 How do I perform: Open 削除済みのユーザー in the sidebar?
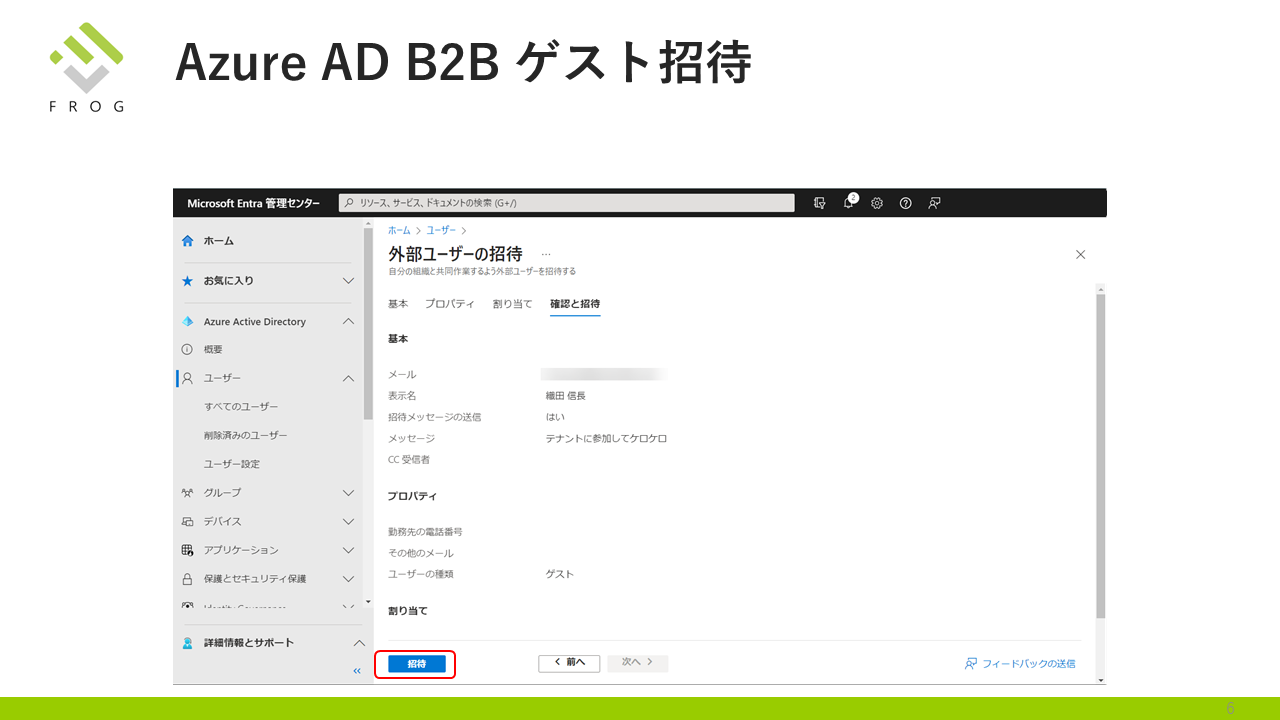pyautogui.click(x=245, y=436)
